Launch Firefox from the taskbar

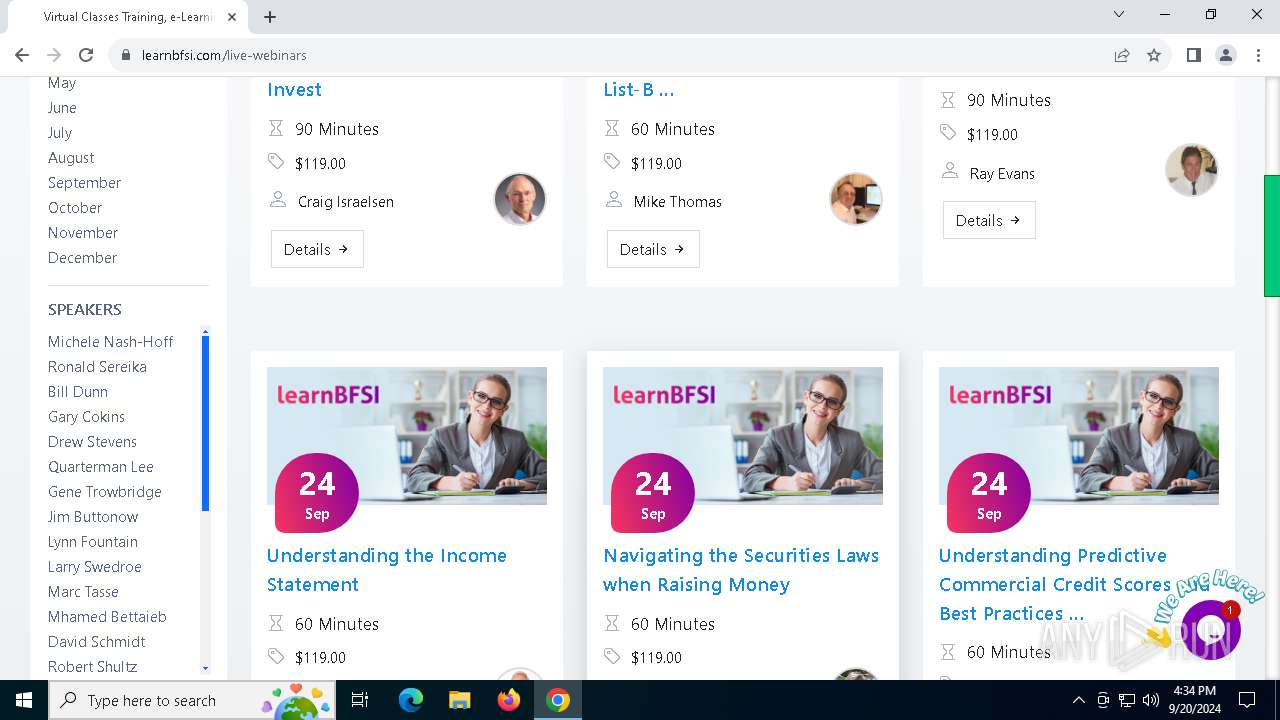[509, 700]
